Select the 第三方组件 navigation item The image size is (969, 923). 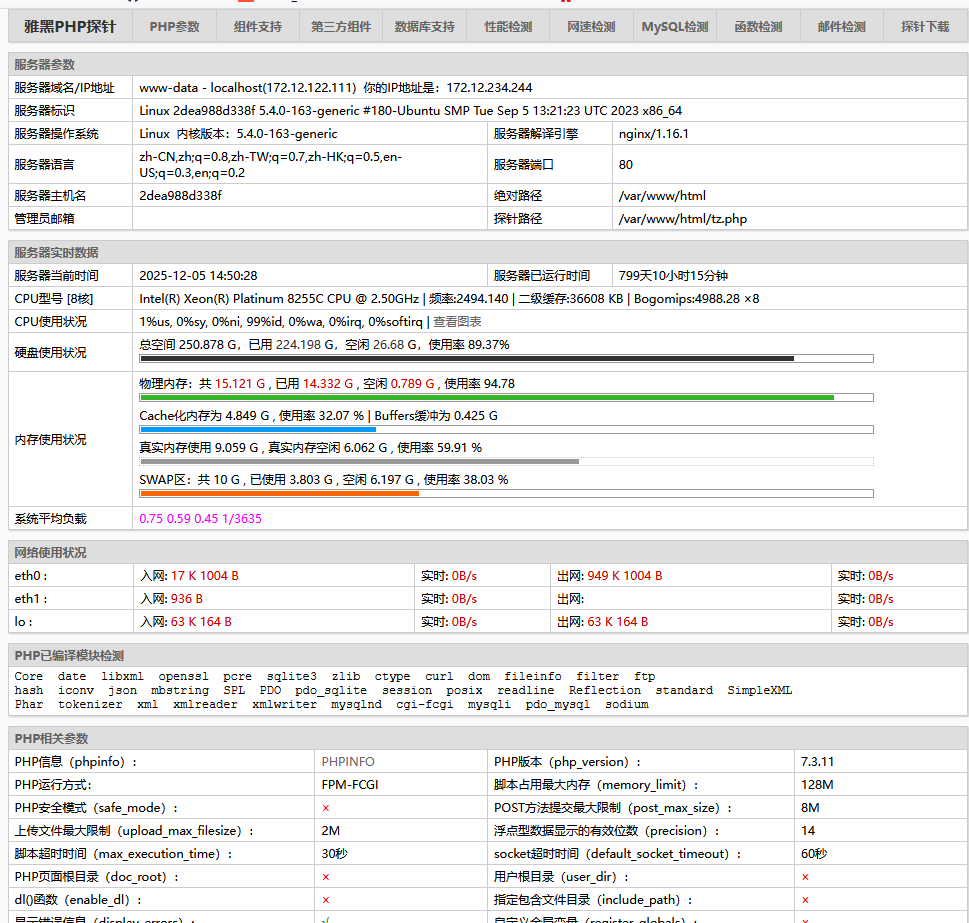[x=341, y=27]
